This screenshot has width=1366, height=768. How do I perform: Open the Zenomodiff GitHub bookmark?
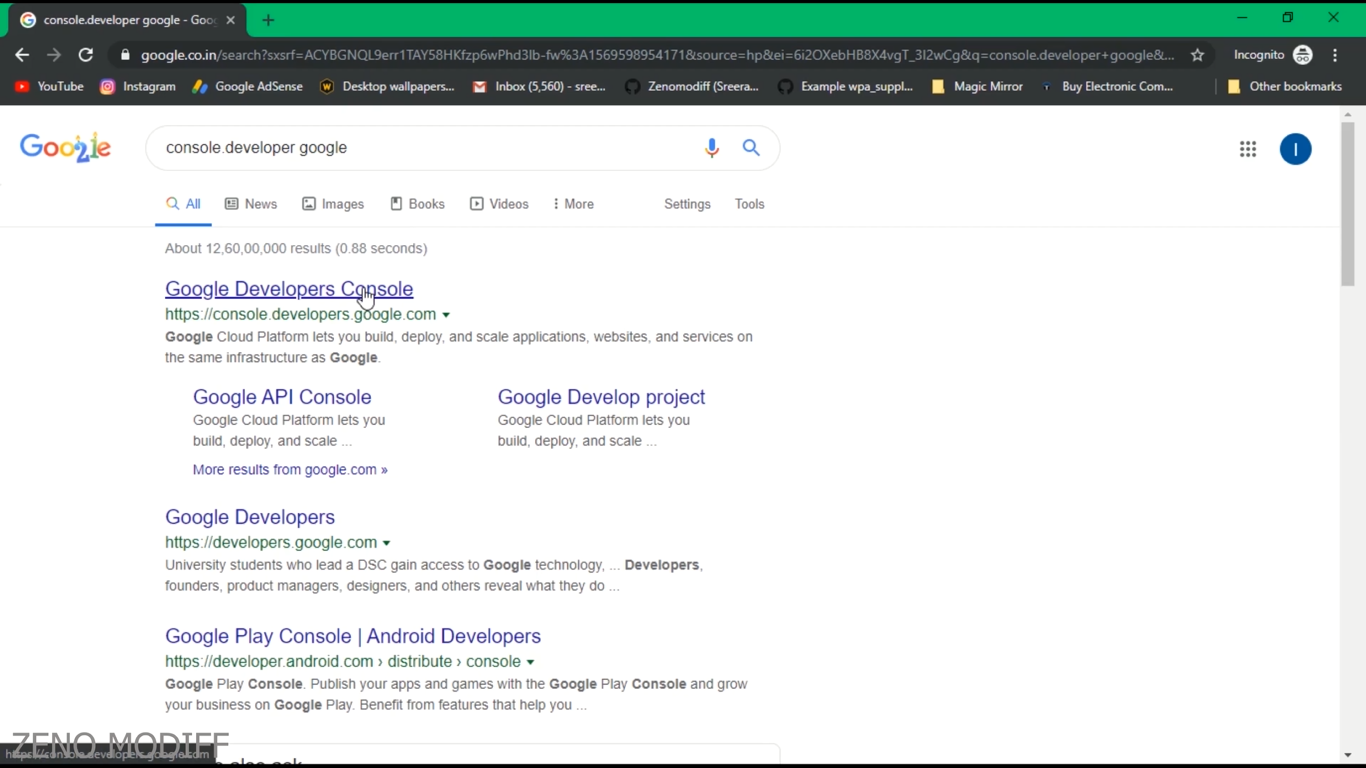[692, 87]
